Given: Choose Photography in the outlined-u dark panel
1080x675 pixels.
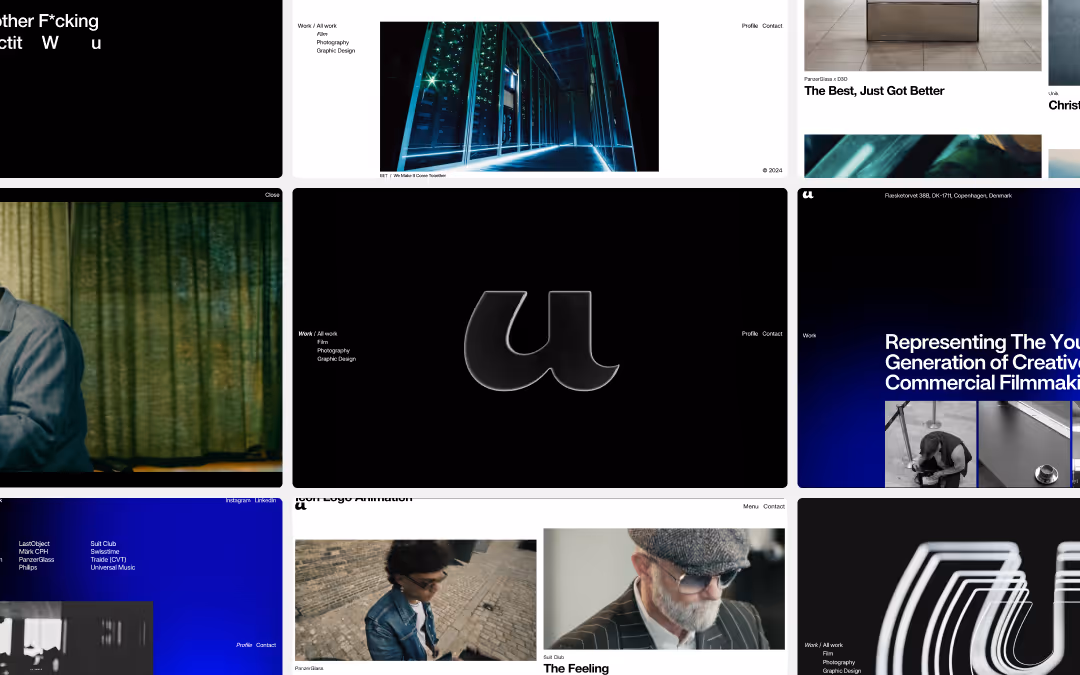Looking at the screenshot, I should click(x=839, y=663).
